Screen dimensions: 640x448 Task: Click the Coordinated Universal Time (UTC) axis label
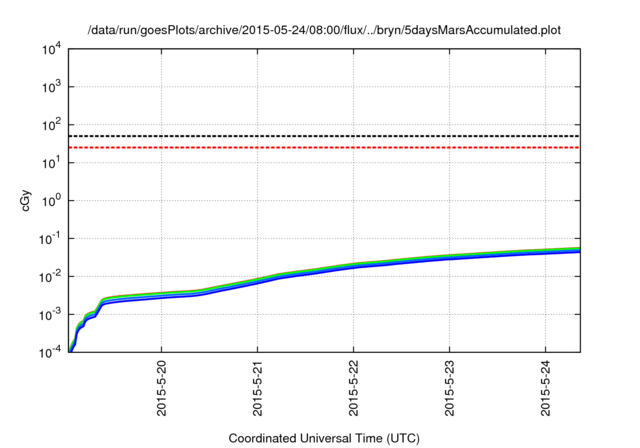tap(324, 438)
